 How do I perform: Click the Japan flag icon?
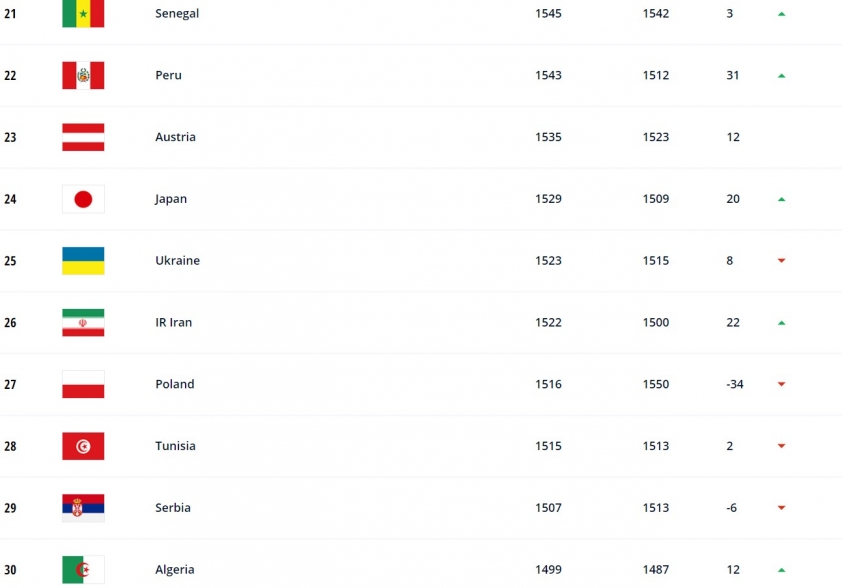tap(83, 199)
